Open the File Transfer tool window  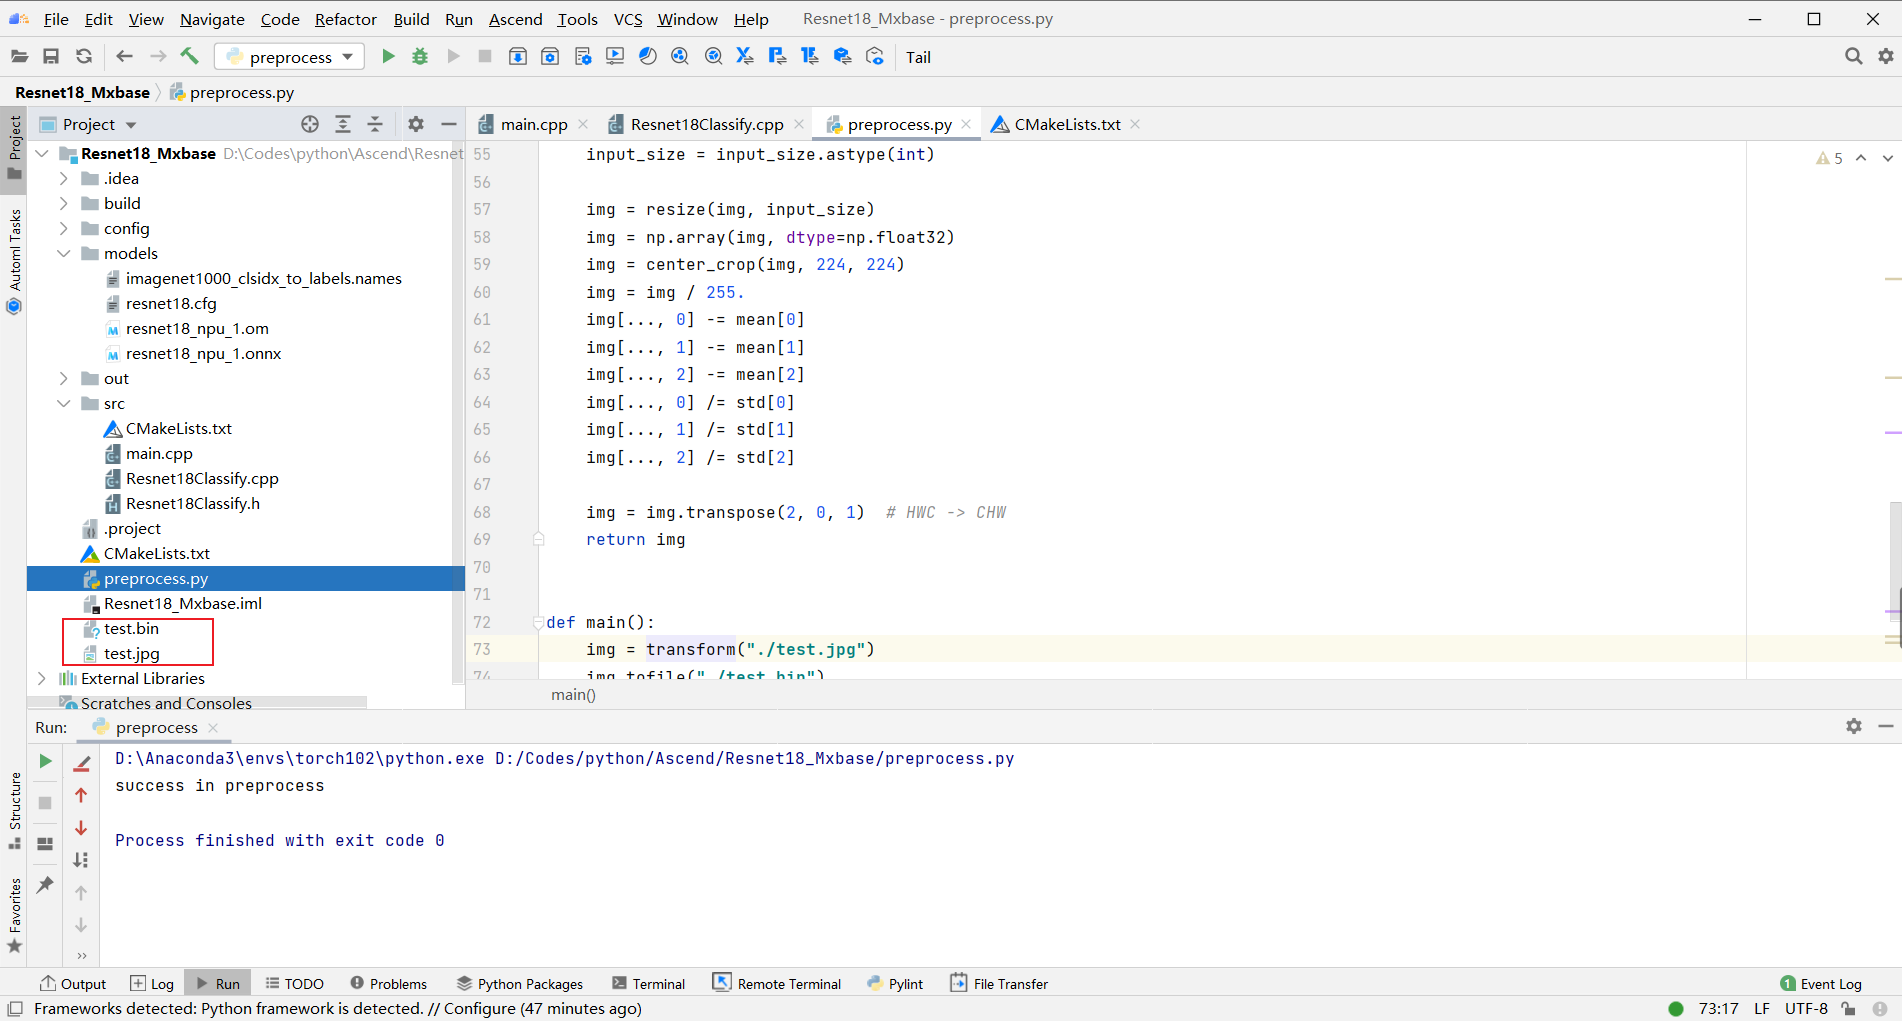[998, 983]
